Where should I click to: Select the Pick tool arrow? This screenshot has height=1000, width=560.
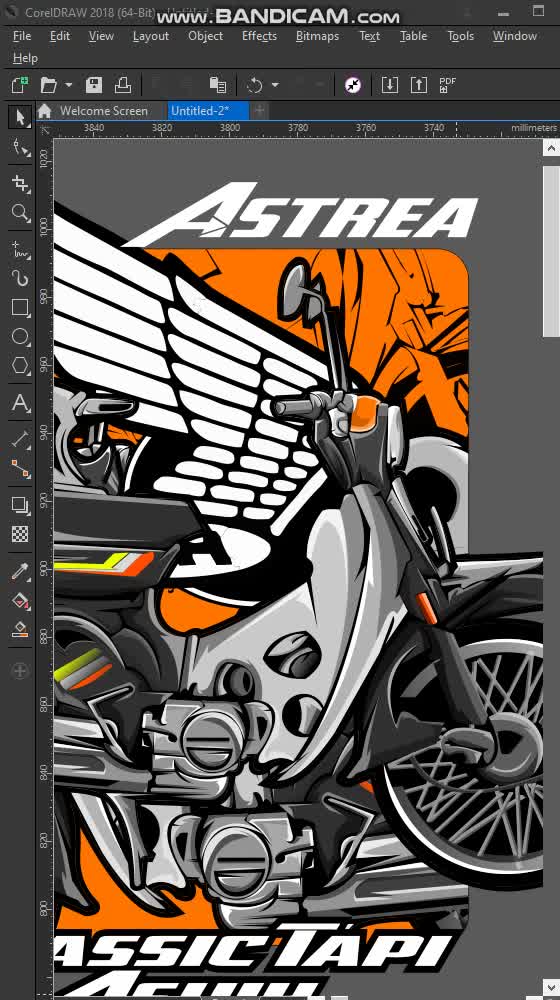[x=20, y=117]
